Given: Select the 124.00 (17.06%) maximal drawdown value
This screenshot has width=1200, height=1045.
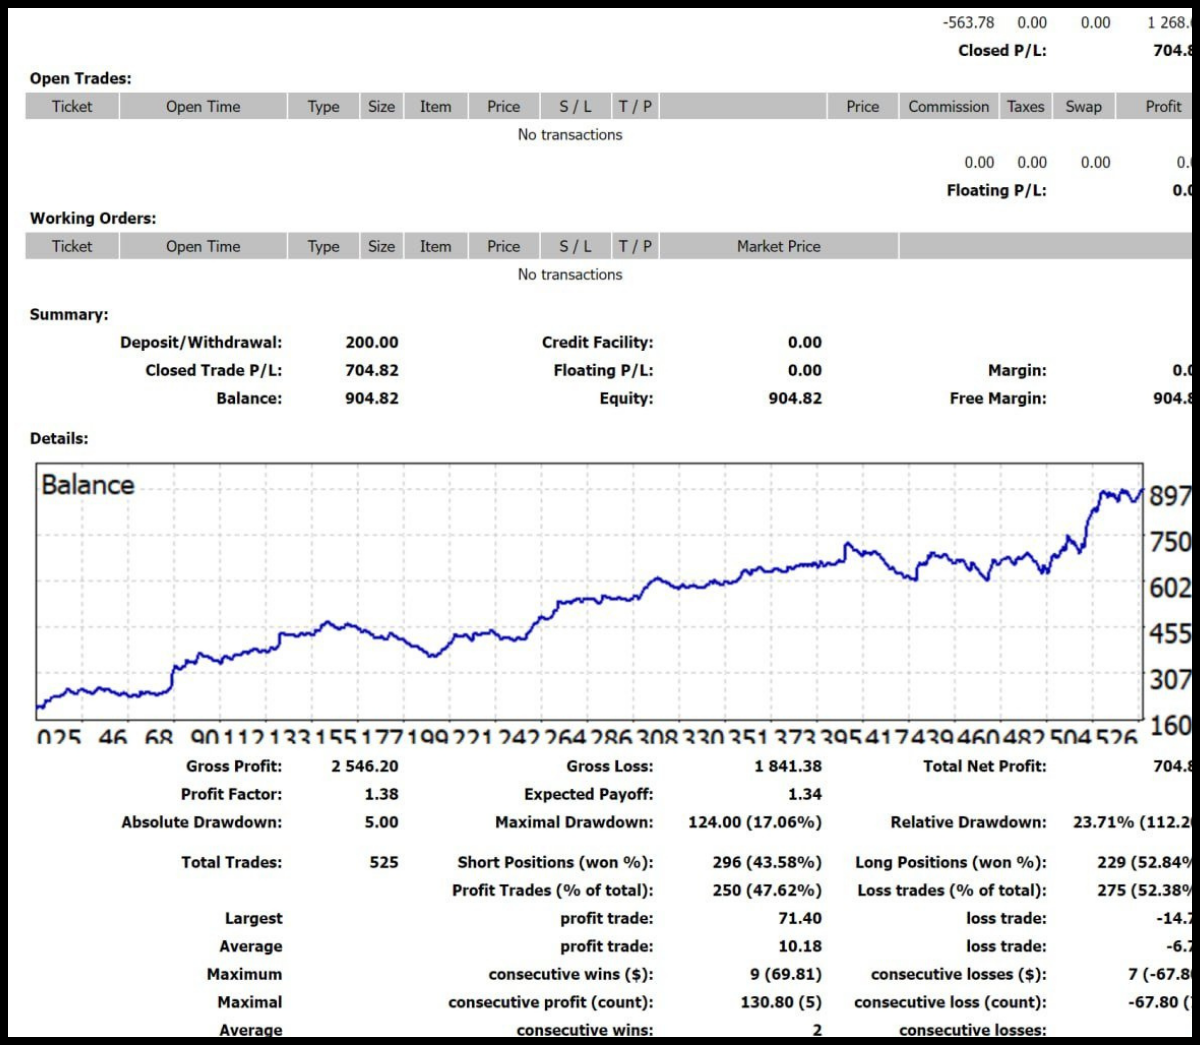Looking at the screenshot, I should [x=755, y=822].
